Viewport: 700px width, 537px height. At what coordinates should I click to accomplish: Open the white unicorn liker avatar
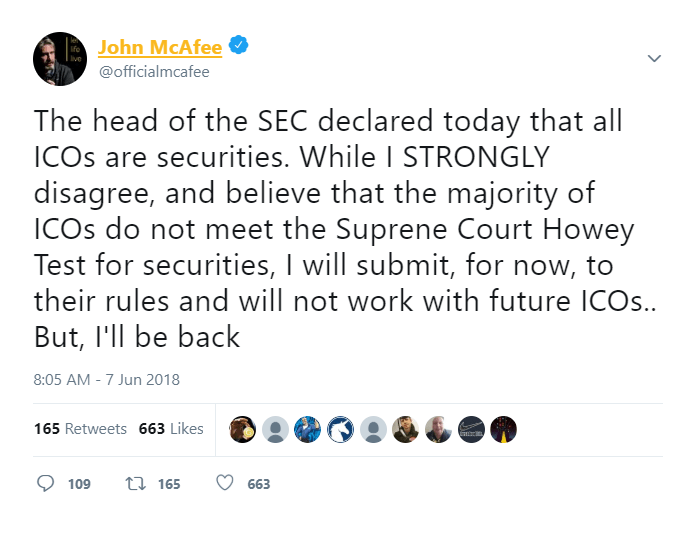(x=340, y=429)
